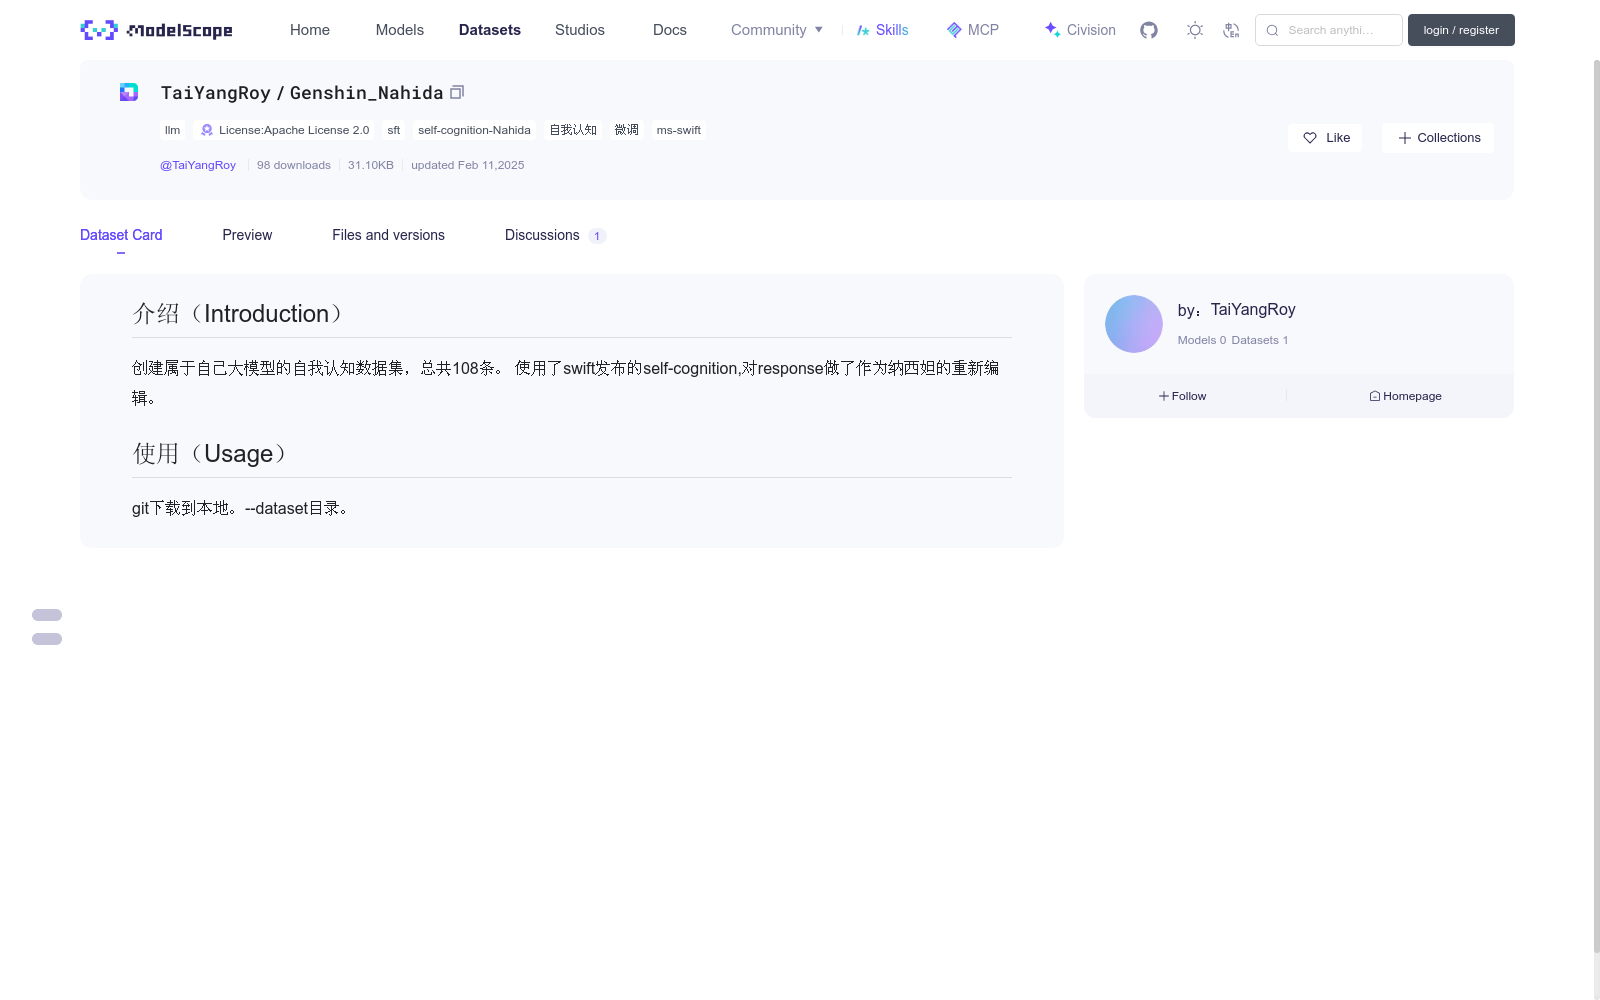Open the Datasets menu item
This screenshot has height=1000, width=1600.
click(490, 30)
